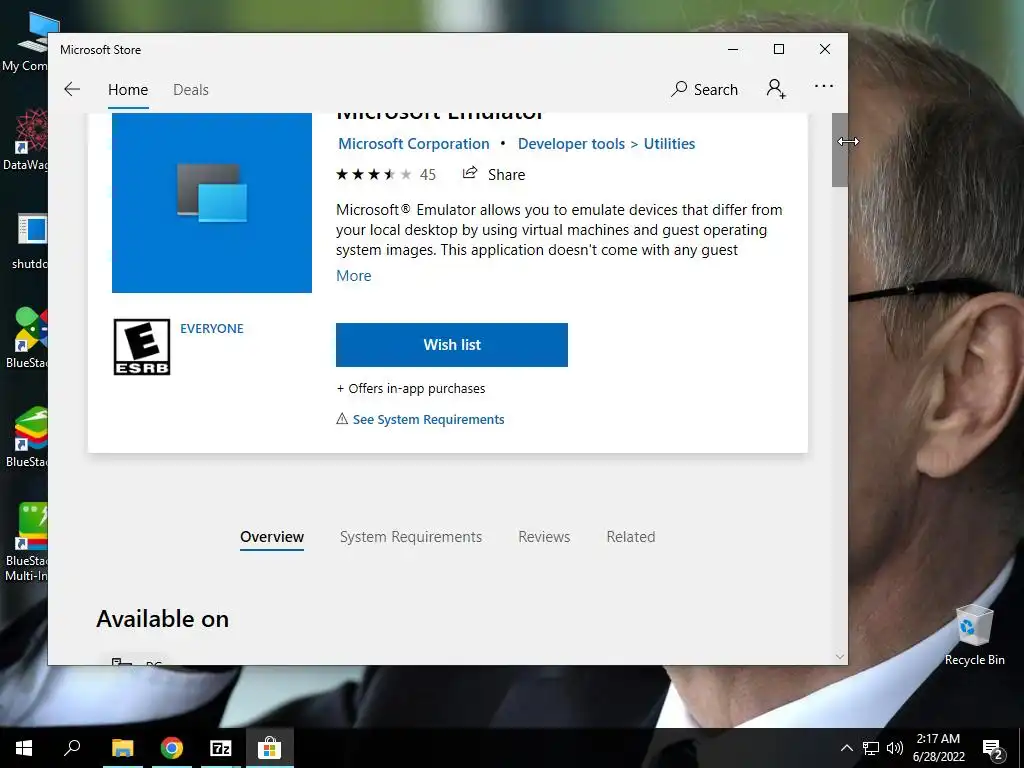Open the three-dot more menu
This screenshot has width=1024, height=768.
click(x=824, y=86)
